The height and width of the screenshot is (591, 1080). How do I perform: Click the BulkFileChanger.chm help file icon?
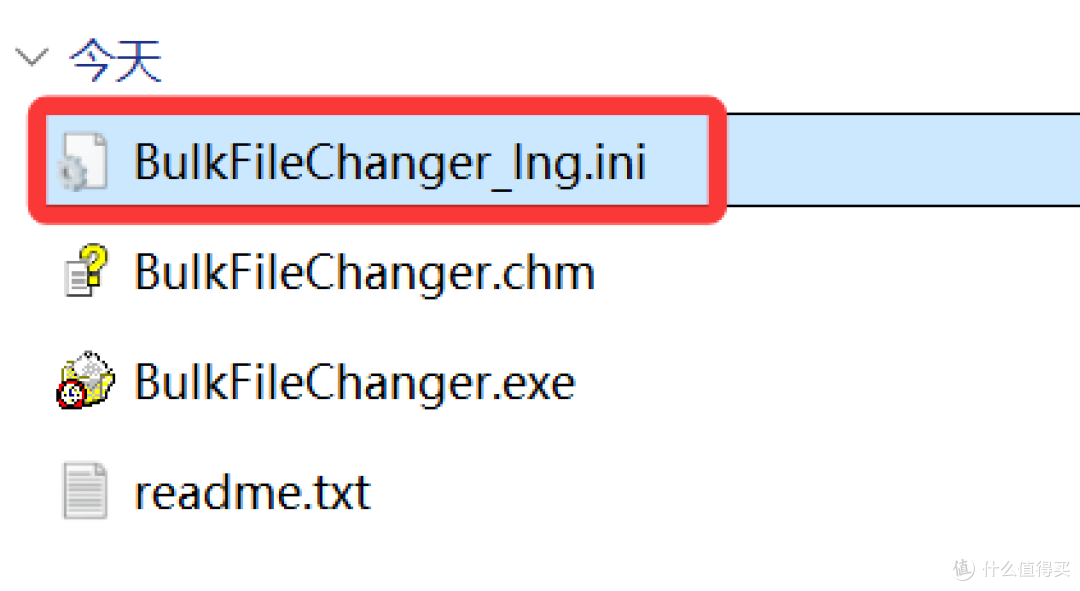(86, 272)
